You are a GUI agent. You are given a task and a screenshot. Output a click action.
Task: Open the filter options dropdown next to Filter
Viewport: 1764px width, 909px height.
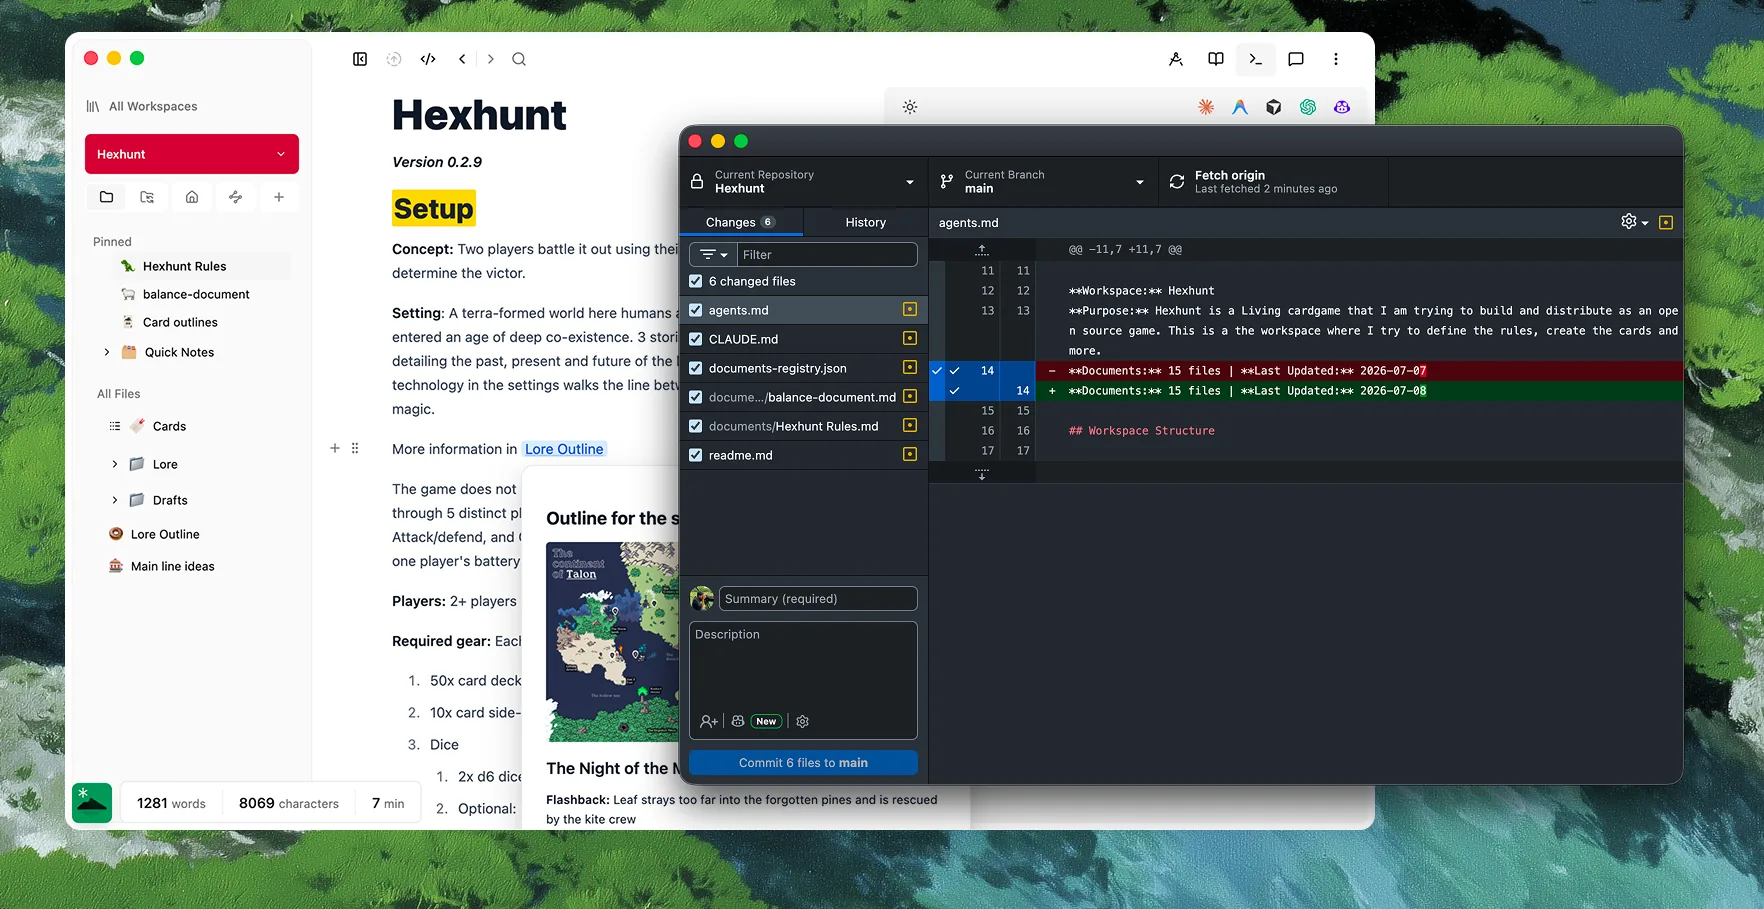(713, 255)
